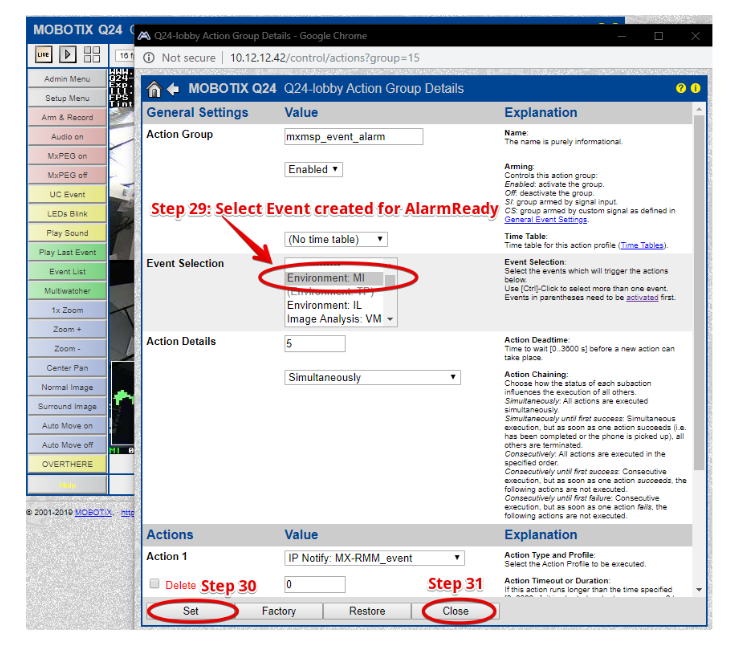This screenshot has width=729, height=659.
Task: Click the Action Group name field
Action: tap(354, 137)
